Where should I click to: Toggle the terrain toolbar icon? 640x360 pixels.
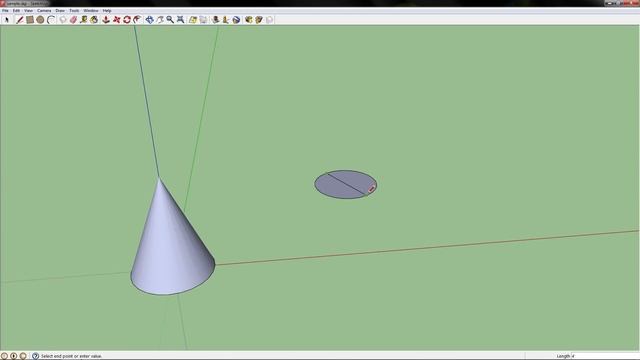point(203,20)
